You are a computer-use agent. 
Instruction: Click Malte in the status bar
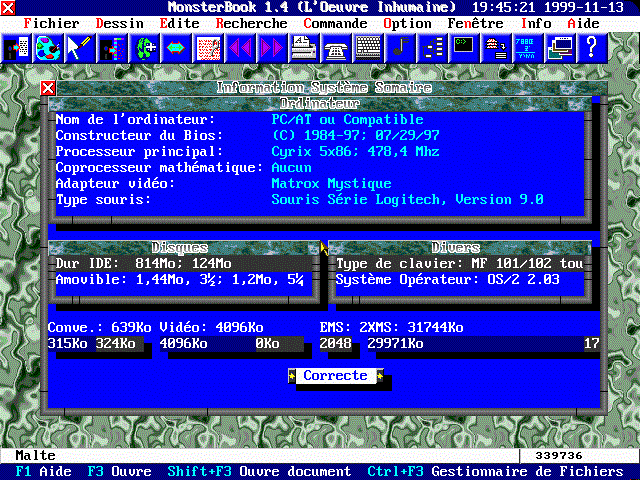point(36,456)
